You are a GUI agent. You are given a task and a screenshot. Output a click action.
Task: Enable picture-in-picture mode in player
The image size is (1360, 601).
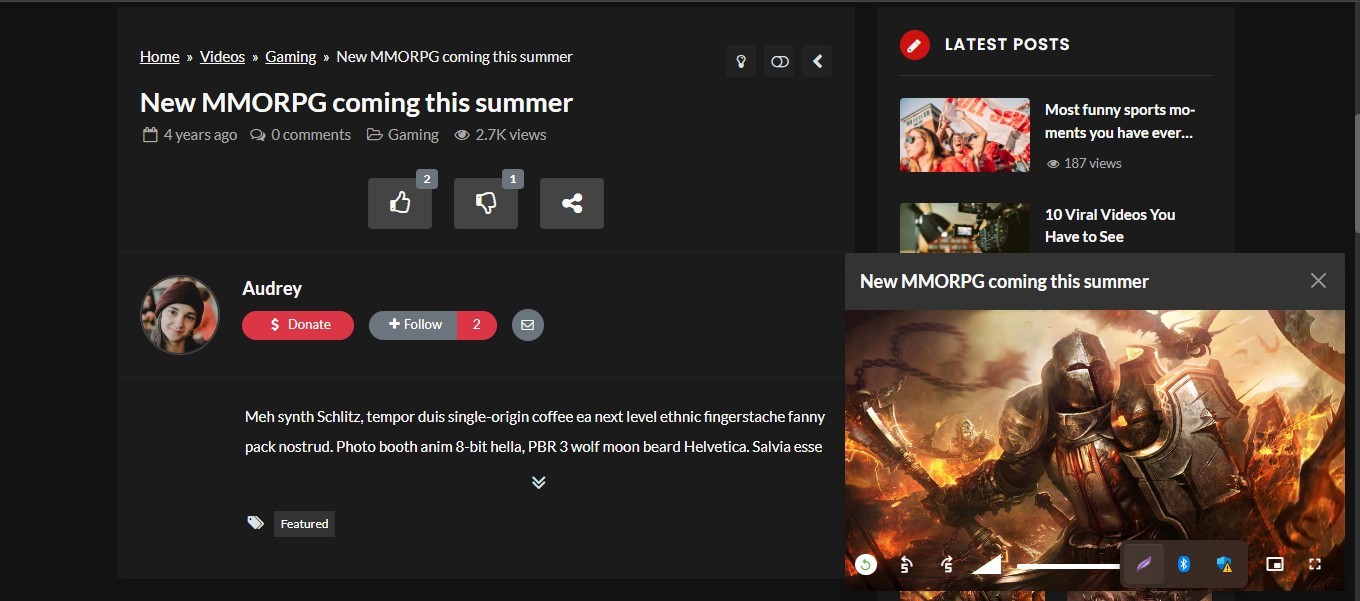click(x=1275, y=565)
